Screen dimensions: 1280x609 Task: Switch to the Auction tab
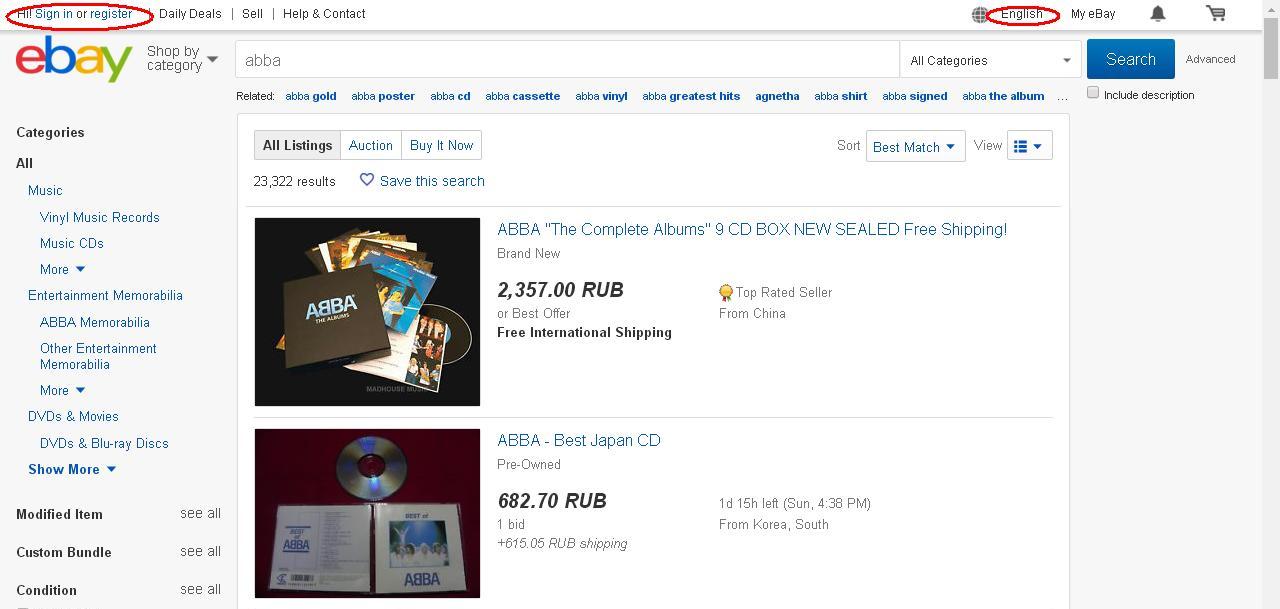(370, 145)
